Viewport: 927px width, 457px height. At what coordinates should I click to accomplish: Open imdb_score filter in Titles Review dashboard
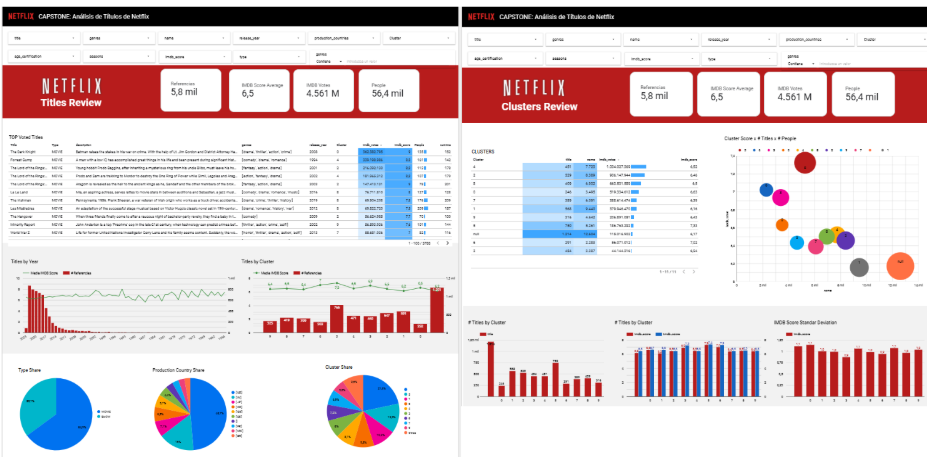(194, 57)
